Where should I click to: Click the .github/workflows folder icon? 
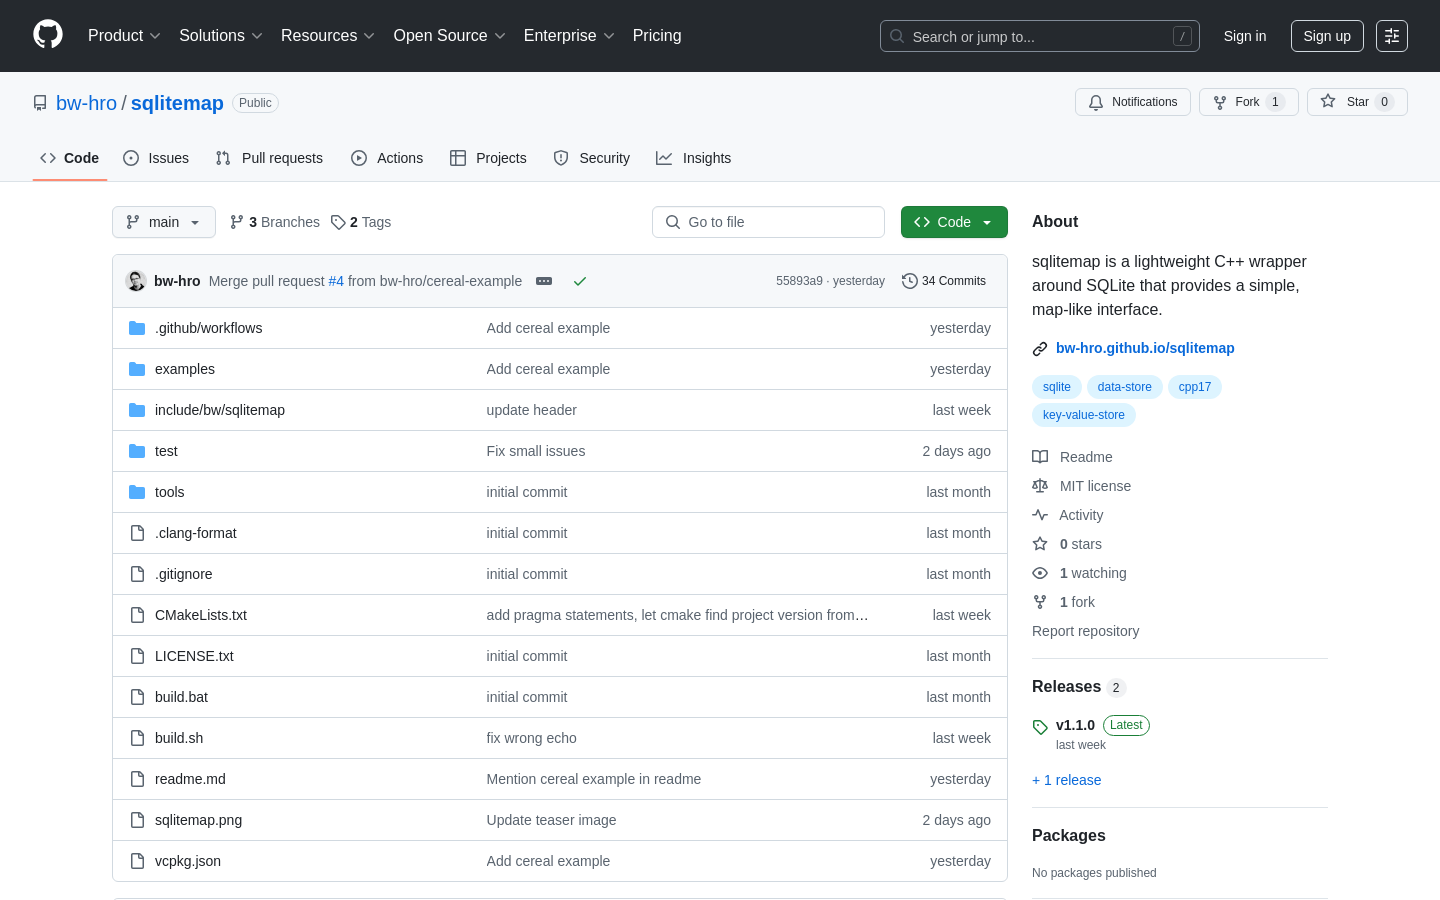(137, 328)
